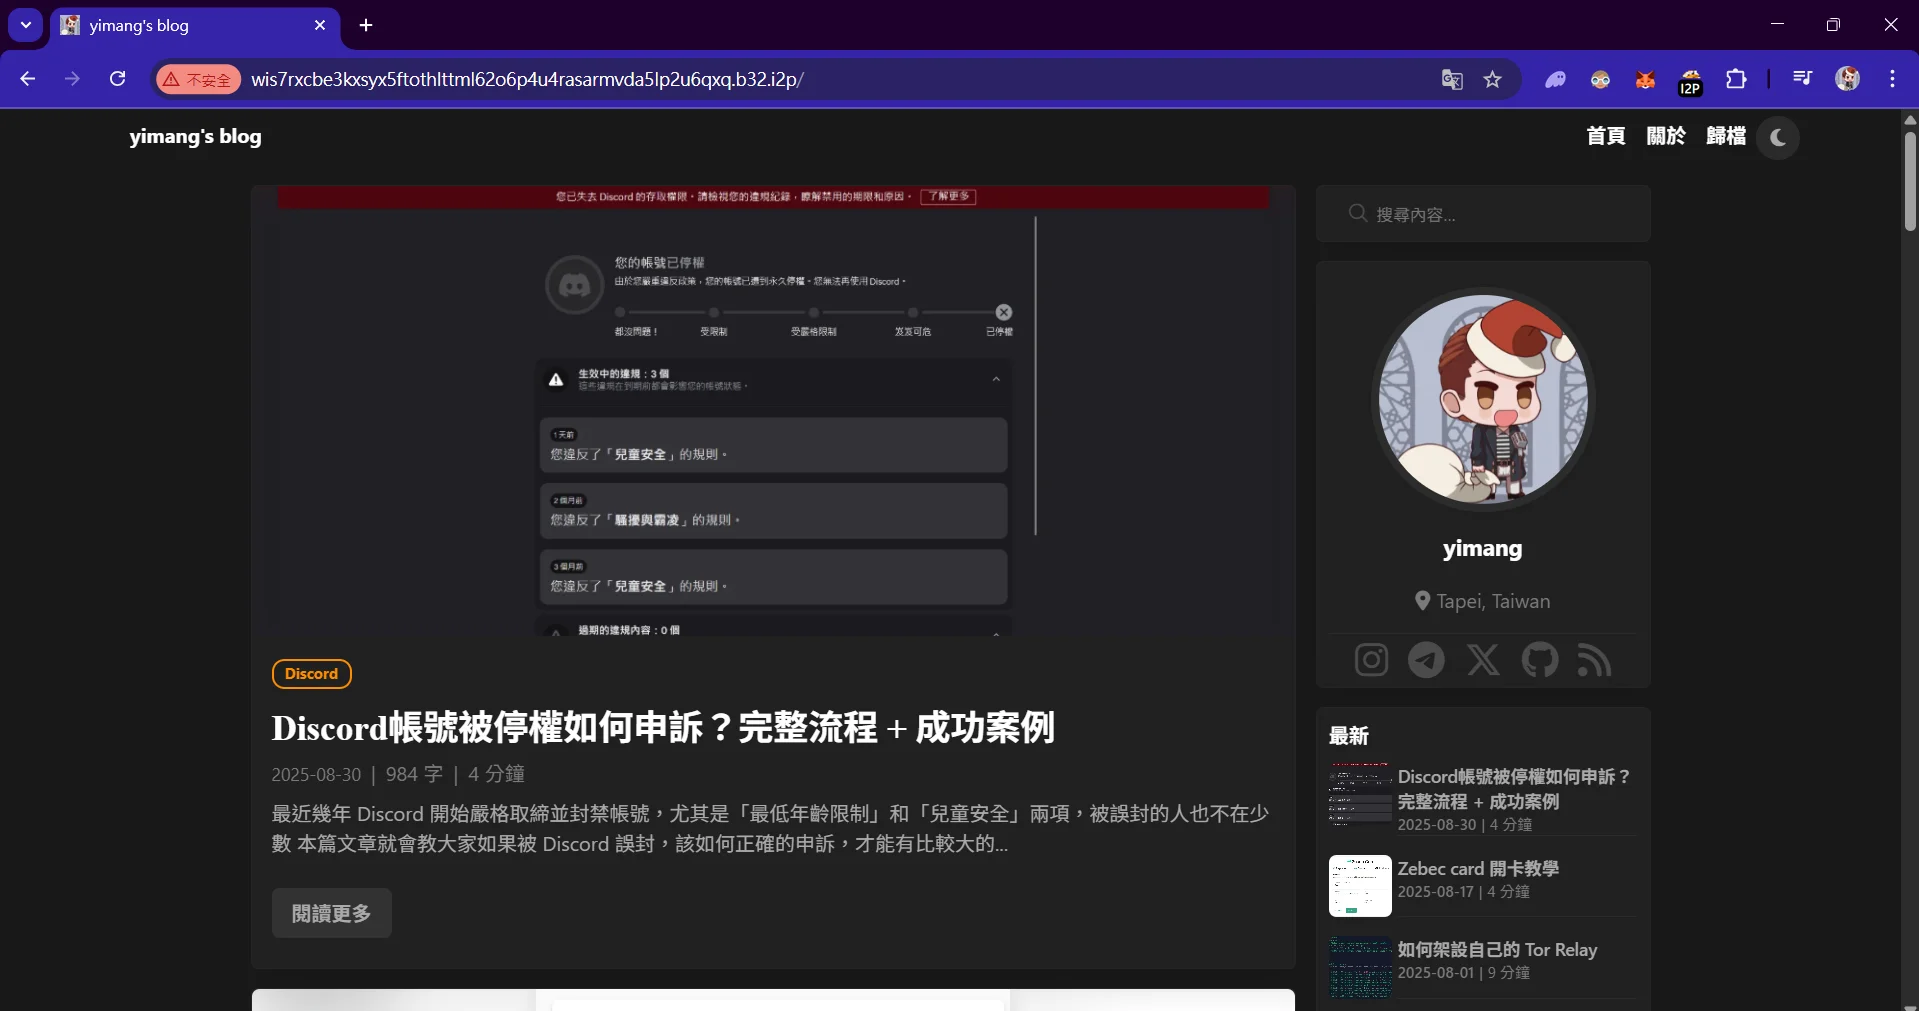Viewport: 1919px width, 1011px height.
Task: Click the 搜尋內容 search field
Action: [x=1483, y=214]
